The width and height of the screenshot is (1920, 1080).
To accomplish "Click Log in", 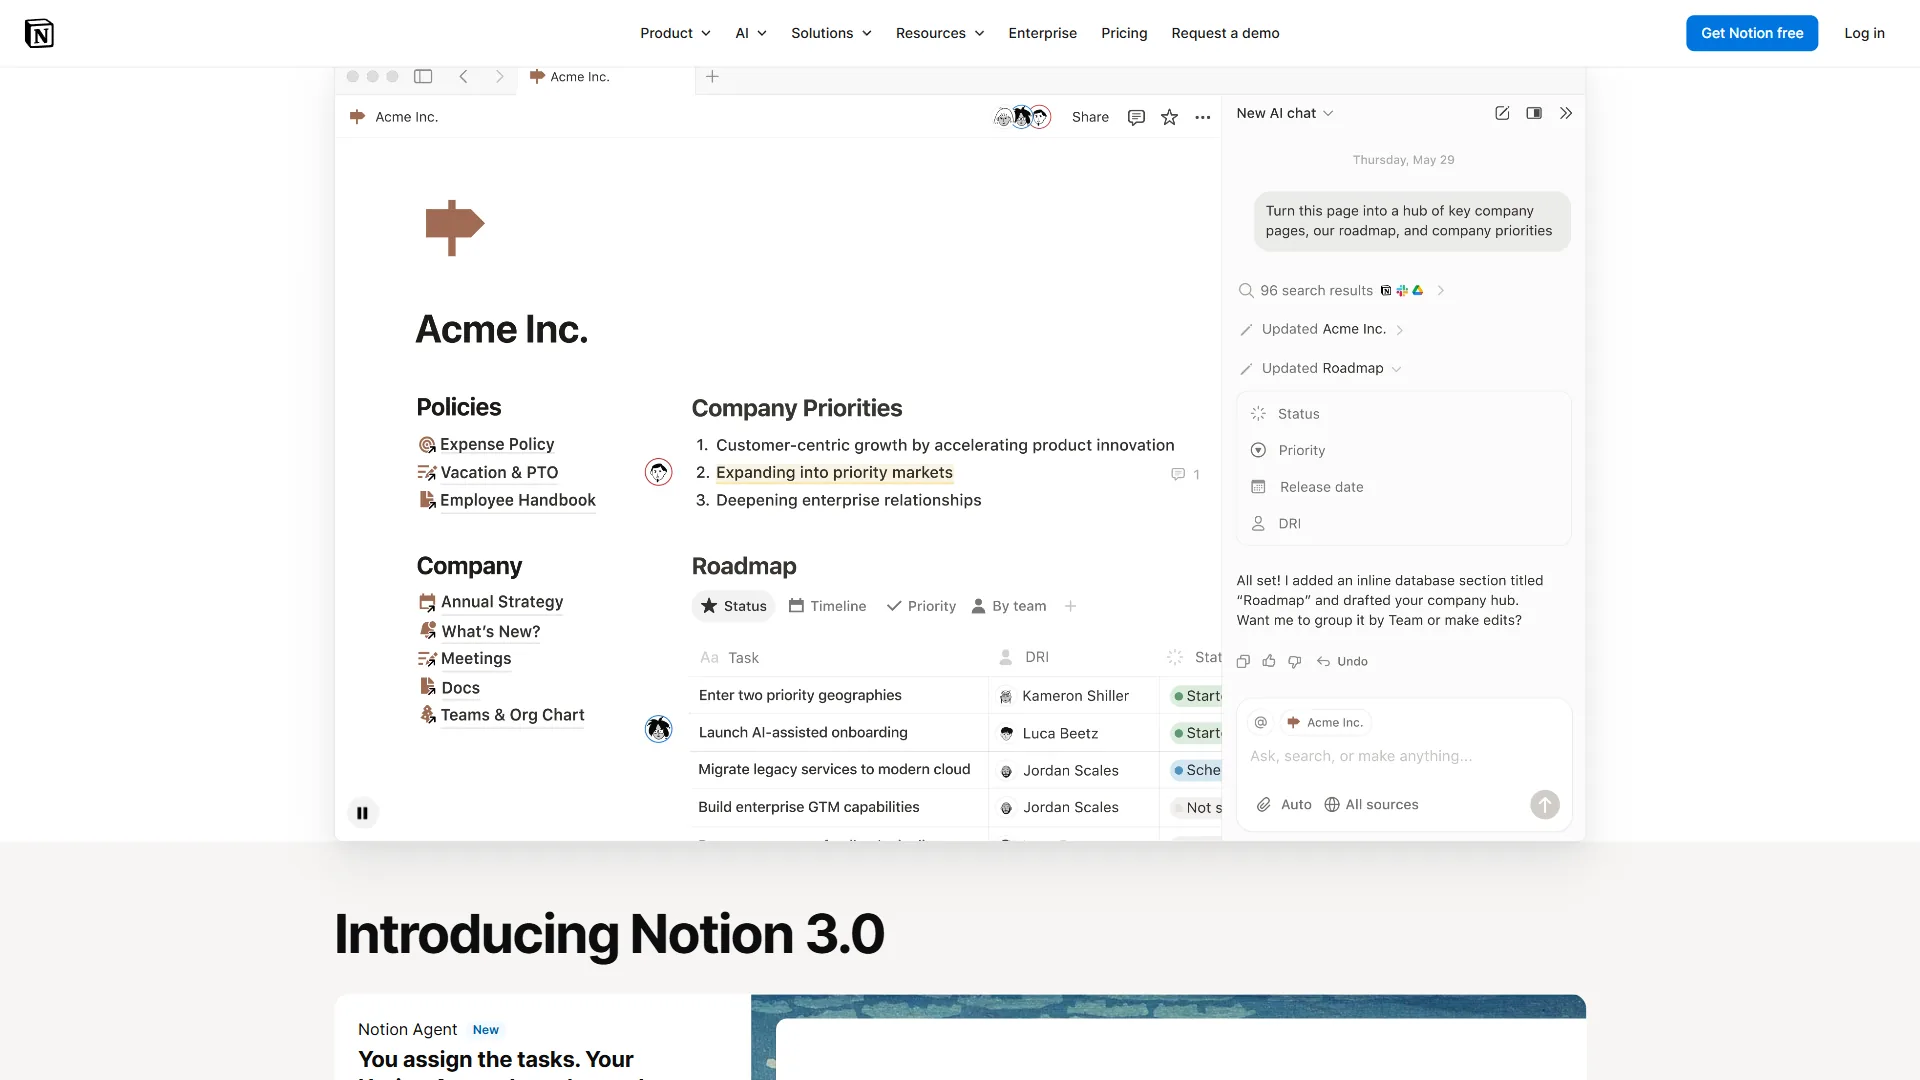I will 1864,33.
